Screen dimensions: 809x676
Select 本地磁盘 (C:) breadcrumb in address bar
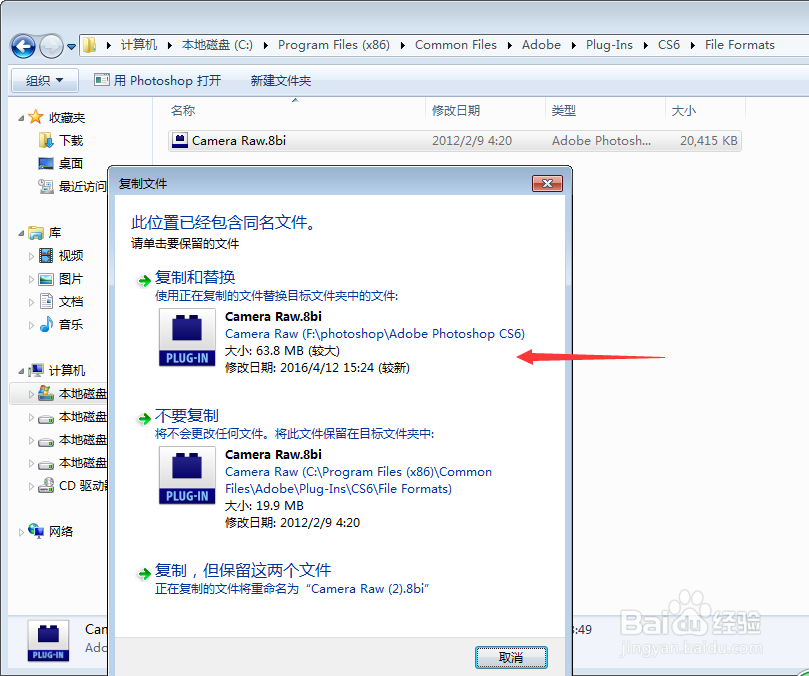click(217, 45)
